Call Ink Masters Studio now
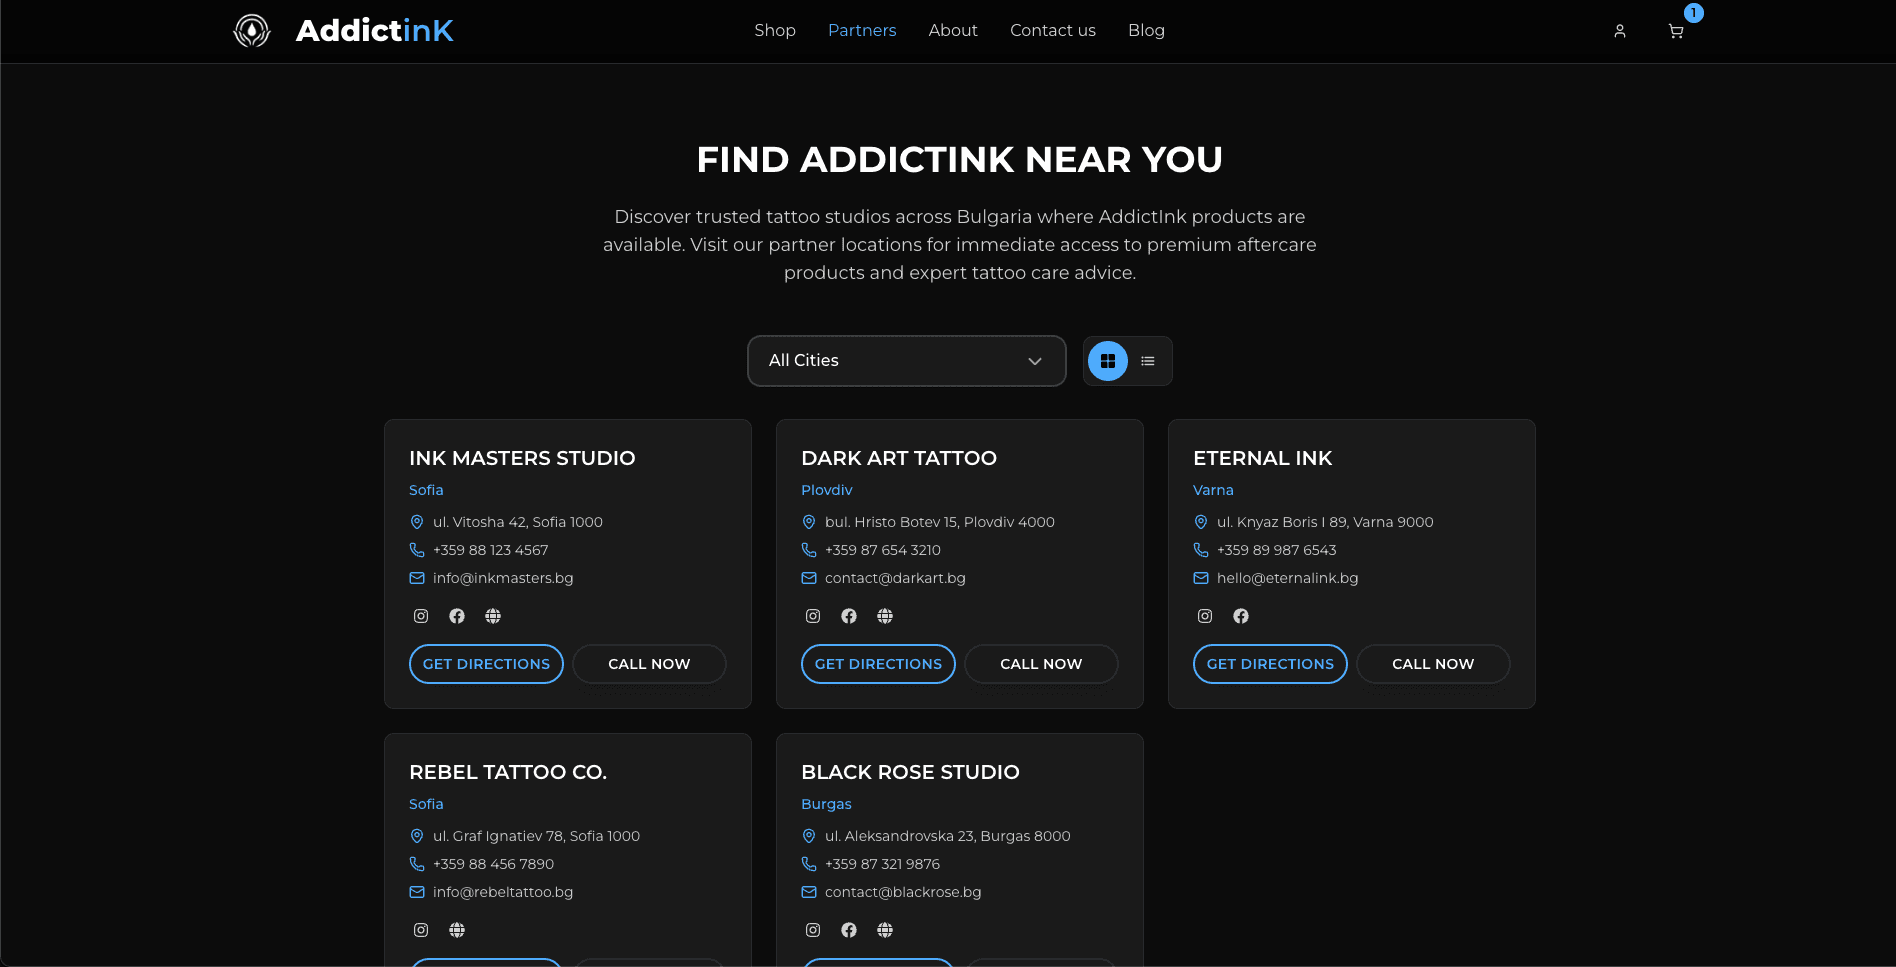The image size is (1896, 967). (649, 664)
